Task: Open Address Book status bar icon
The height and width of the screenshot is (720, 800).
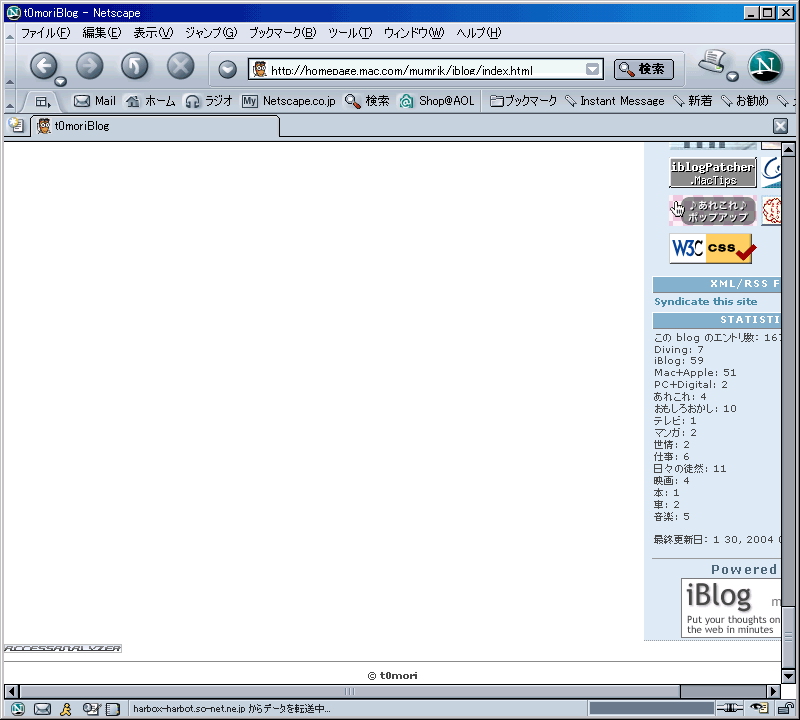Action: (112, 709)
